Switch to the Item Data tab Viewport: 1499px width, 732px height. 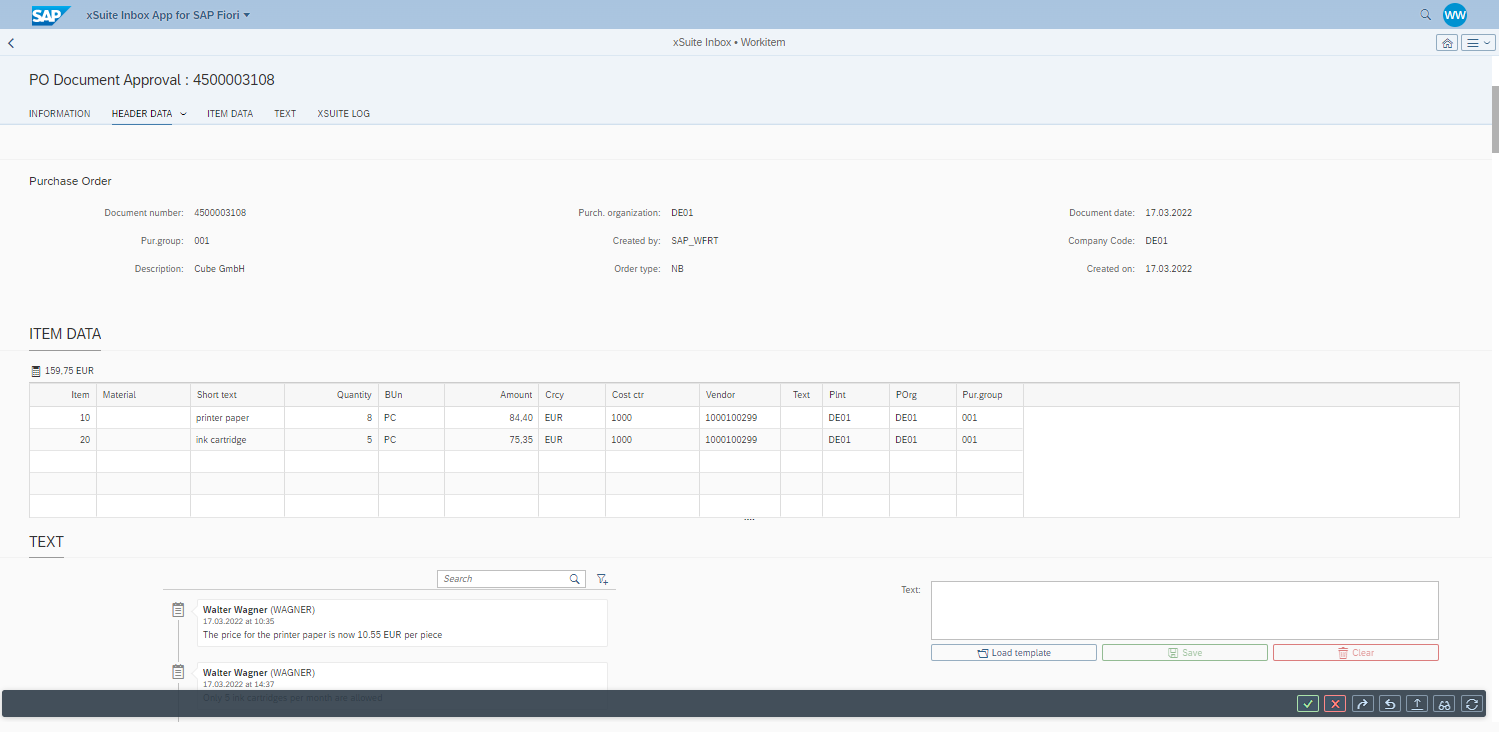click(x=229, y=113)
